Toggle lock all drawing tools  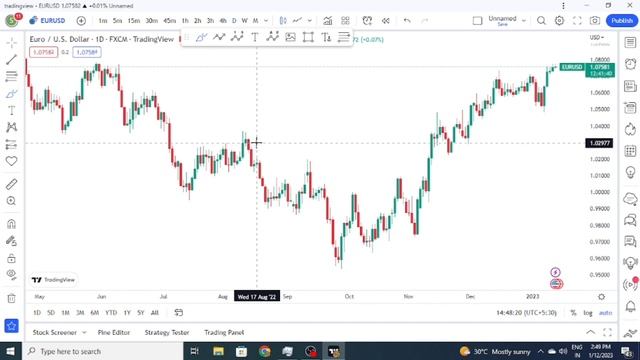coord(11,258)
